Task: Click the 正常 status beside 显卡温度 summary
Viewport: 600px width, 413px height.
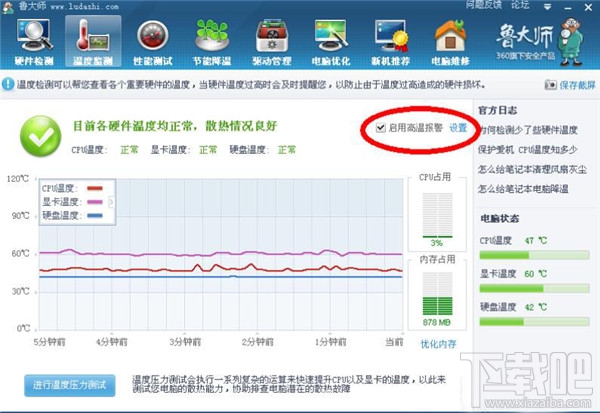Action: (x=208, y=150)
